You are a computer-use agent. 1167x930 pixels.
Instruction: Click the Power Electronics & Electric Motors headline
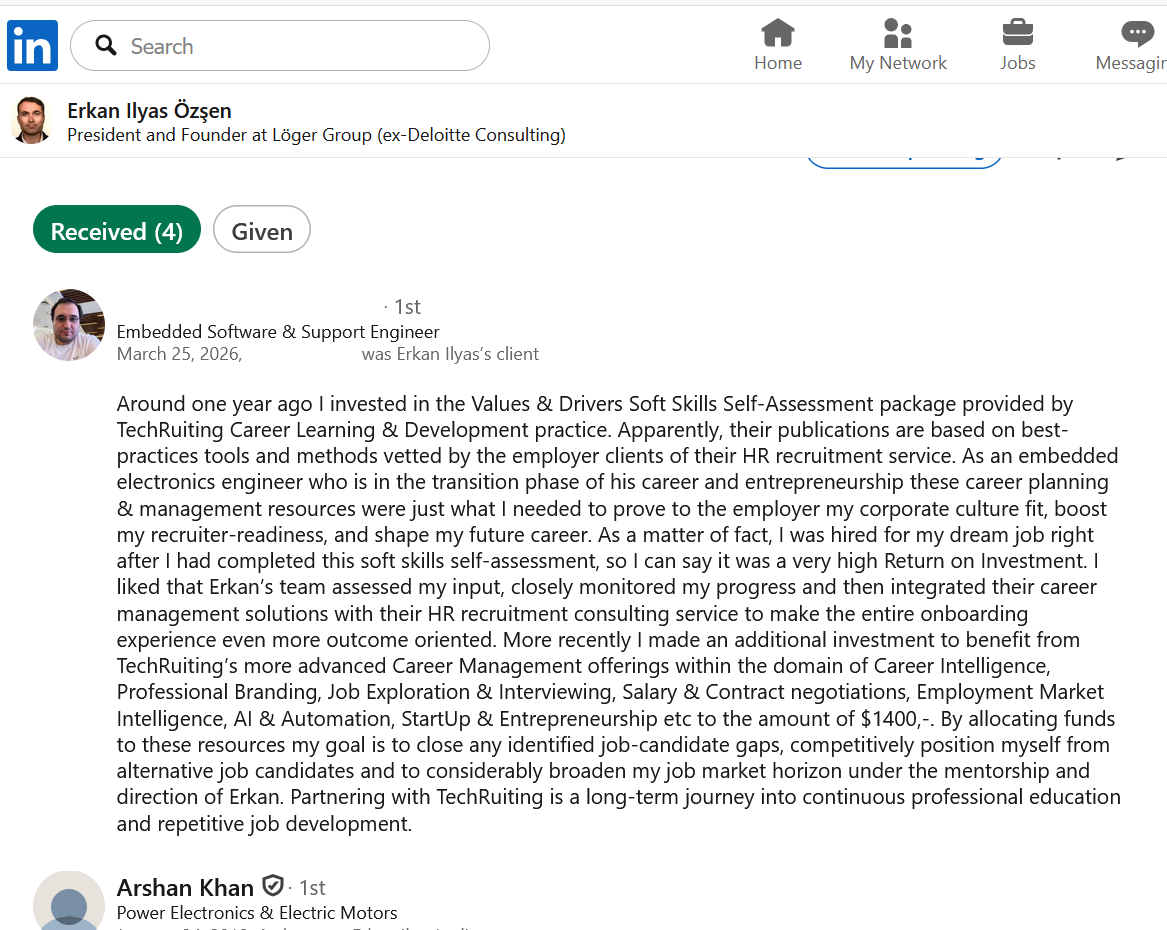pos(257,913)
